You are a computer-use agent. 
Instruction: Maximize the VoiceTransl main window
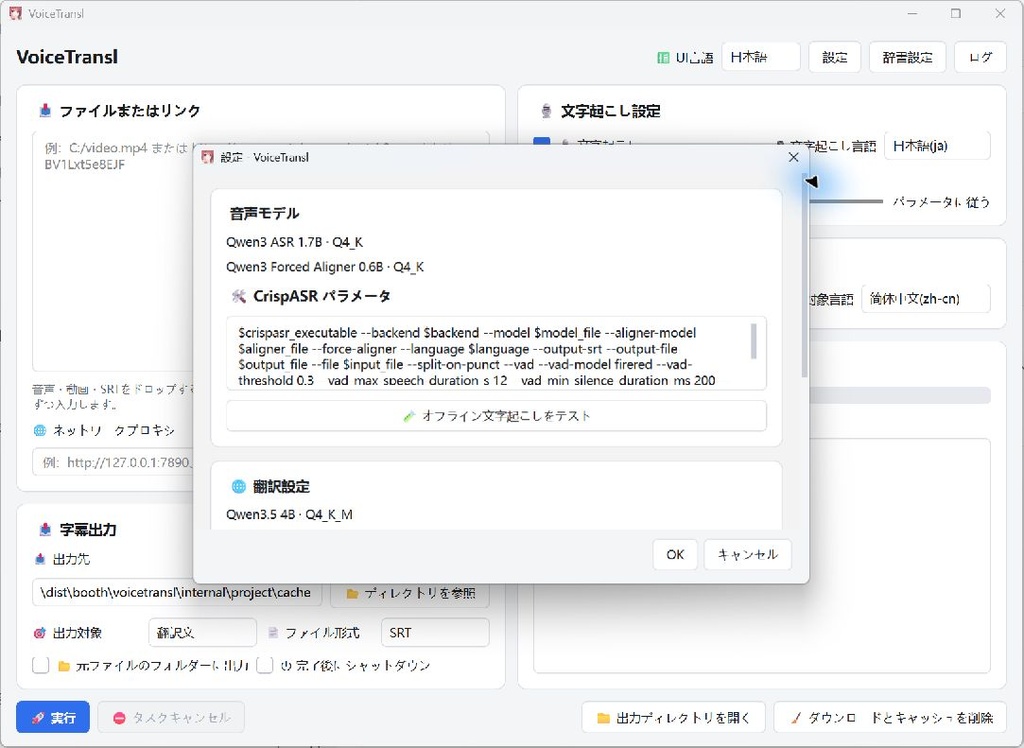click(956, 13)
